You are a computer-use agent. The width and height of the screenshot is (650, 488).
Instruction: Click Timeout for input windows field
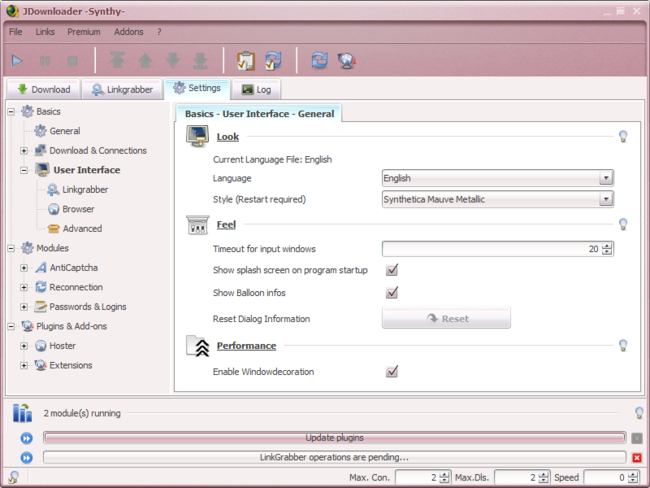point(492,249)
